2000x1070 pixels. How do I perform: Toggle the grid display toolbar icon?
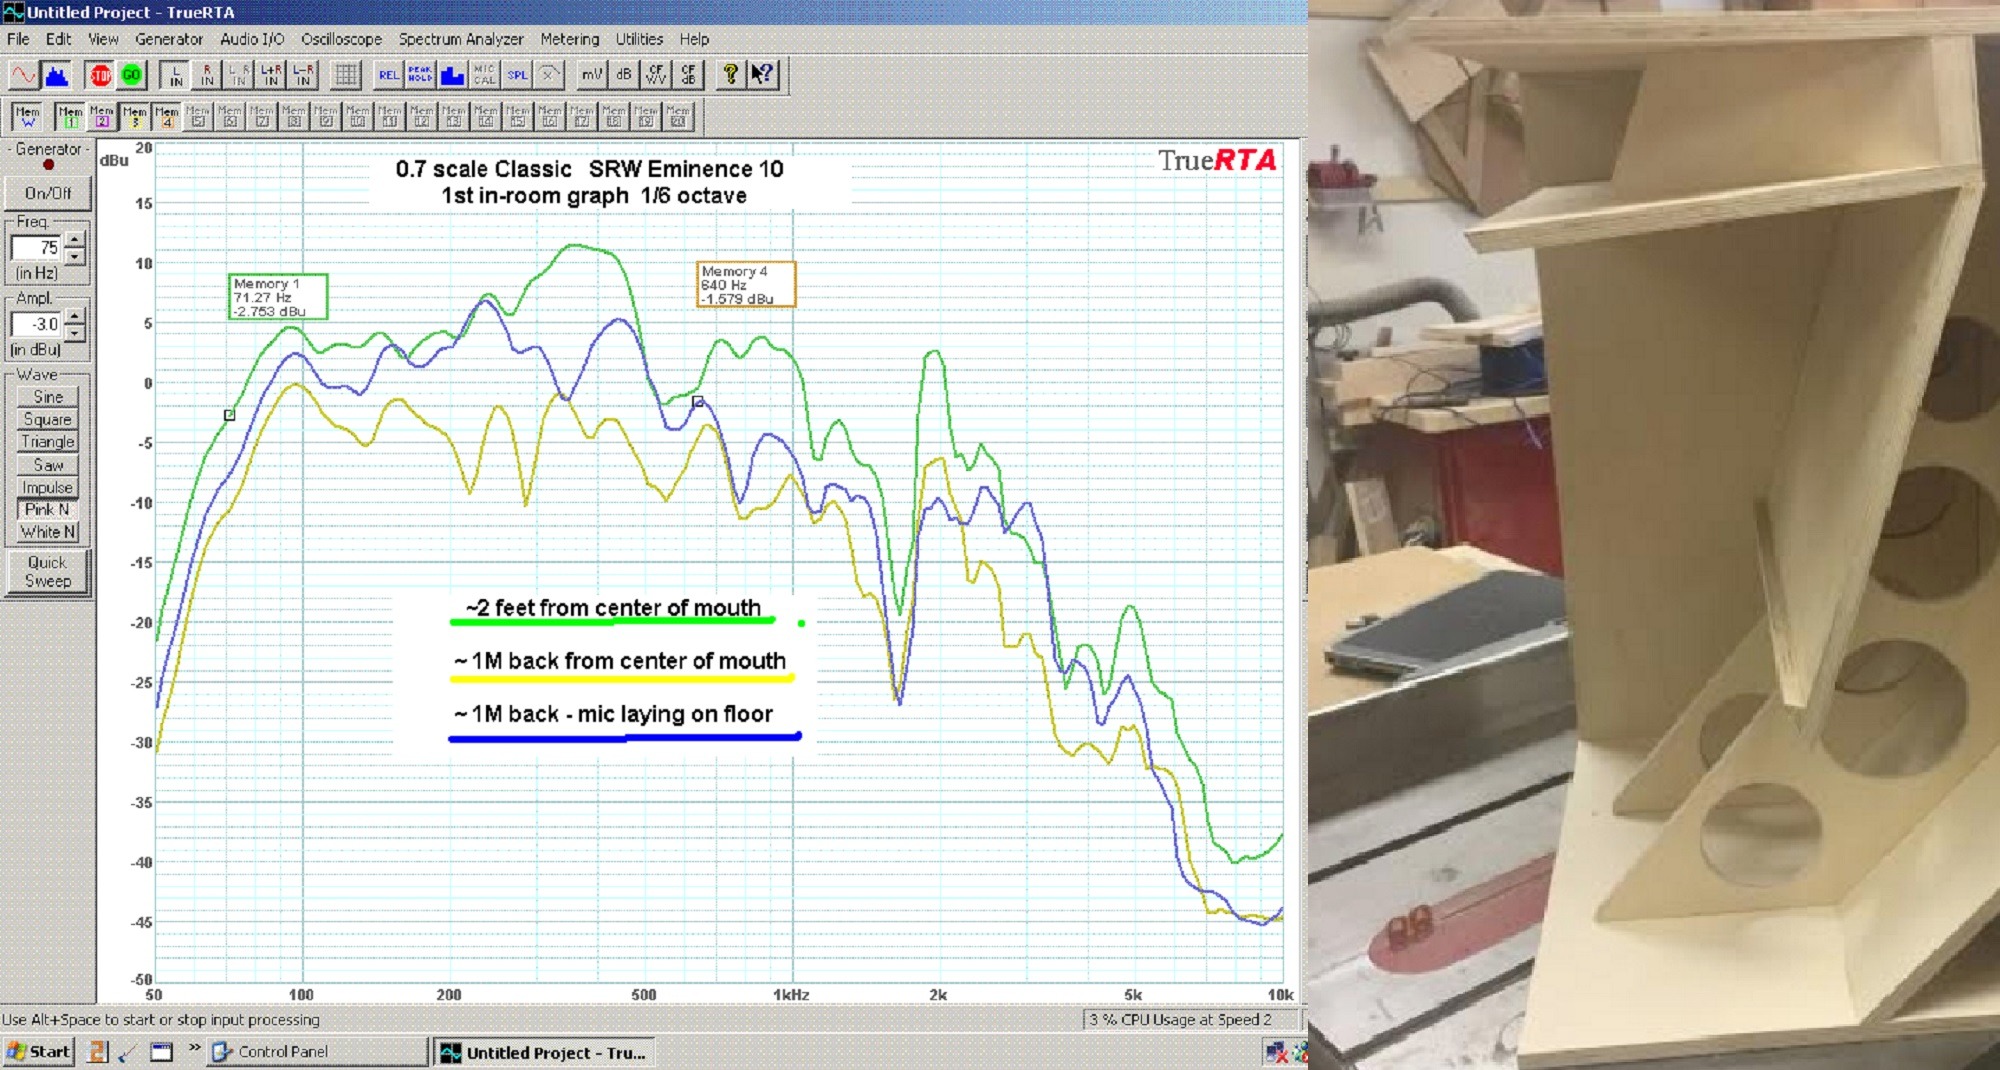pyautogui.click(x=346, y=75)
